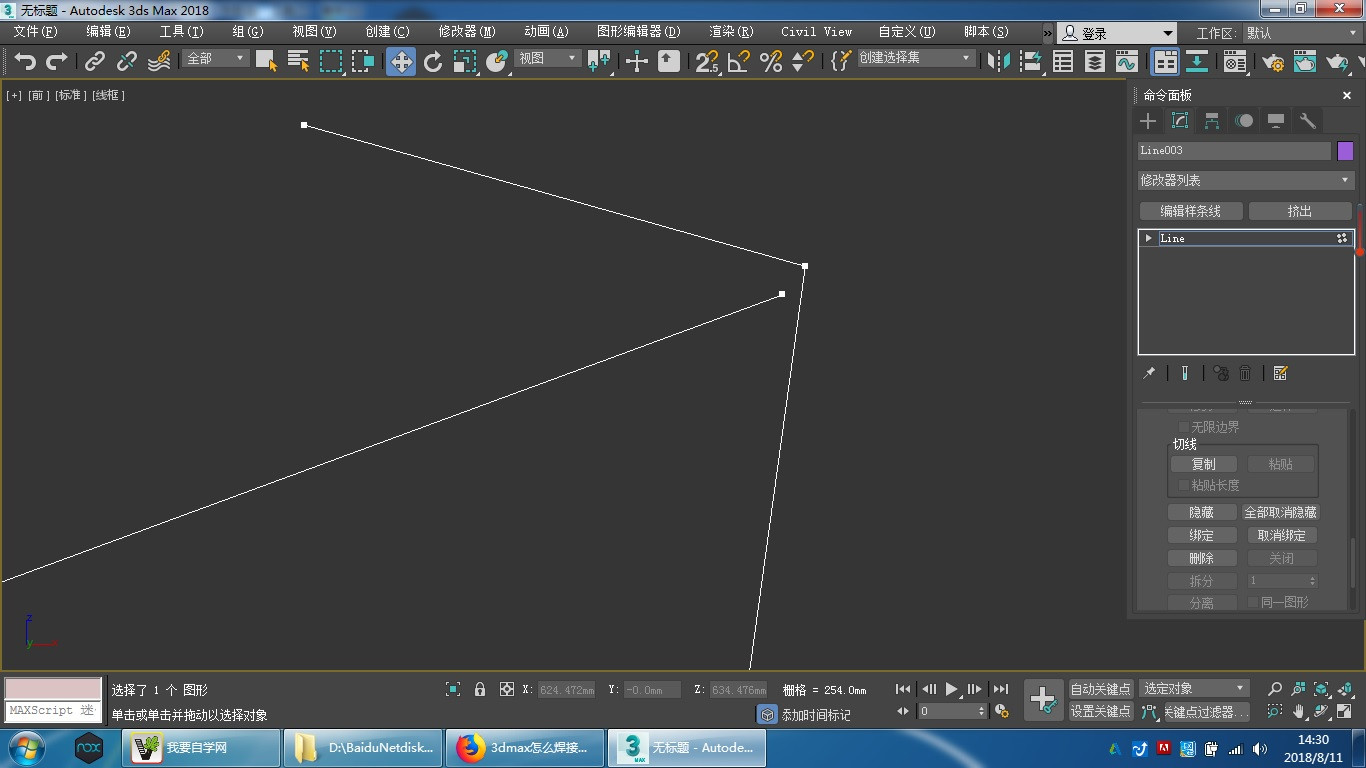Viewport: 1366px width, 768px height.
Task: Toggle Window/Crossing selection icon
Action: (x=363, y=62)
